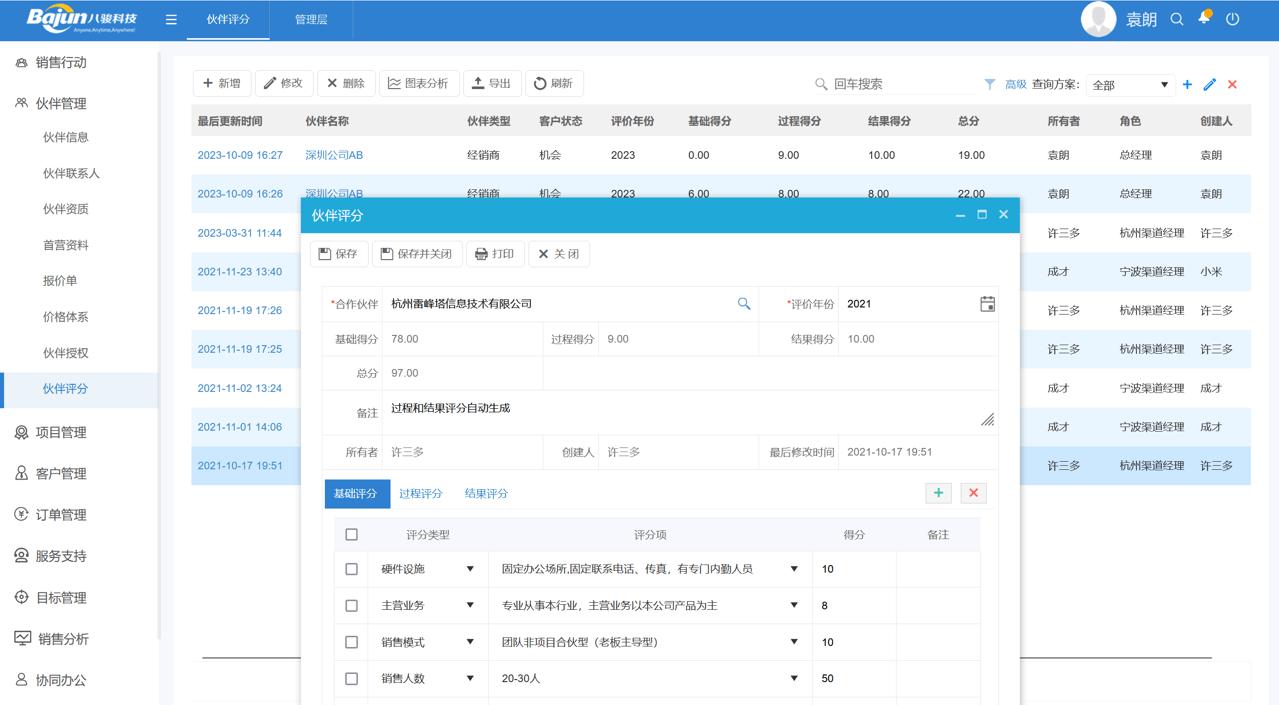Click the blue pencil edit query scheme icon

(1210, 85)
